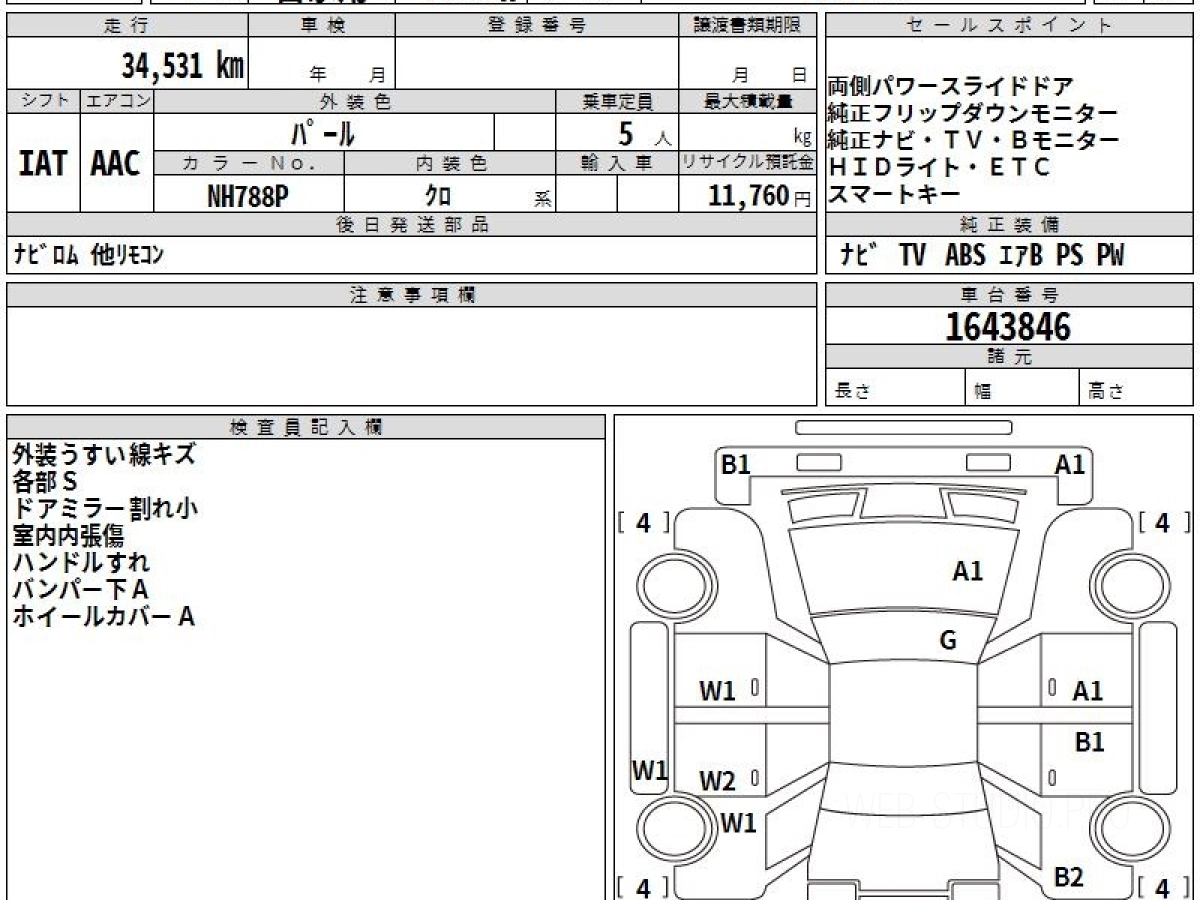Click the リサイクル預託金 label
Image resolution: width=1200 pixels, height=900 pixels.
click(747, 163)
